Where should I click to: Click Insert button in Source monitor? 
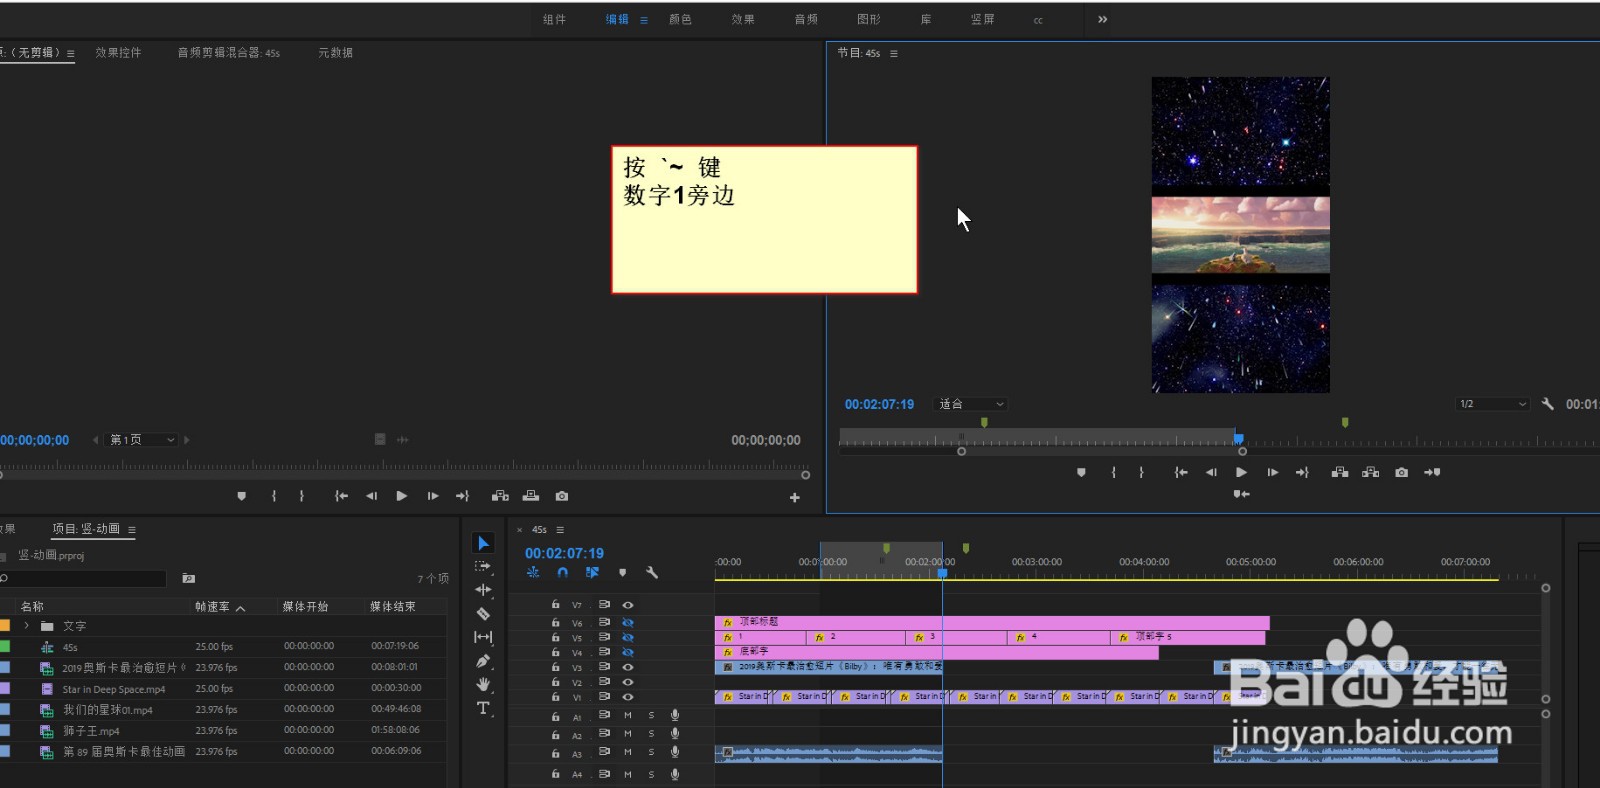pyautogui.click(x=500, y=496)
